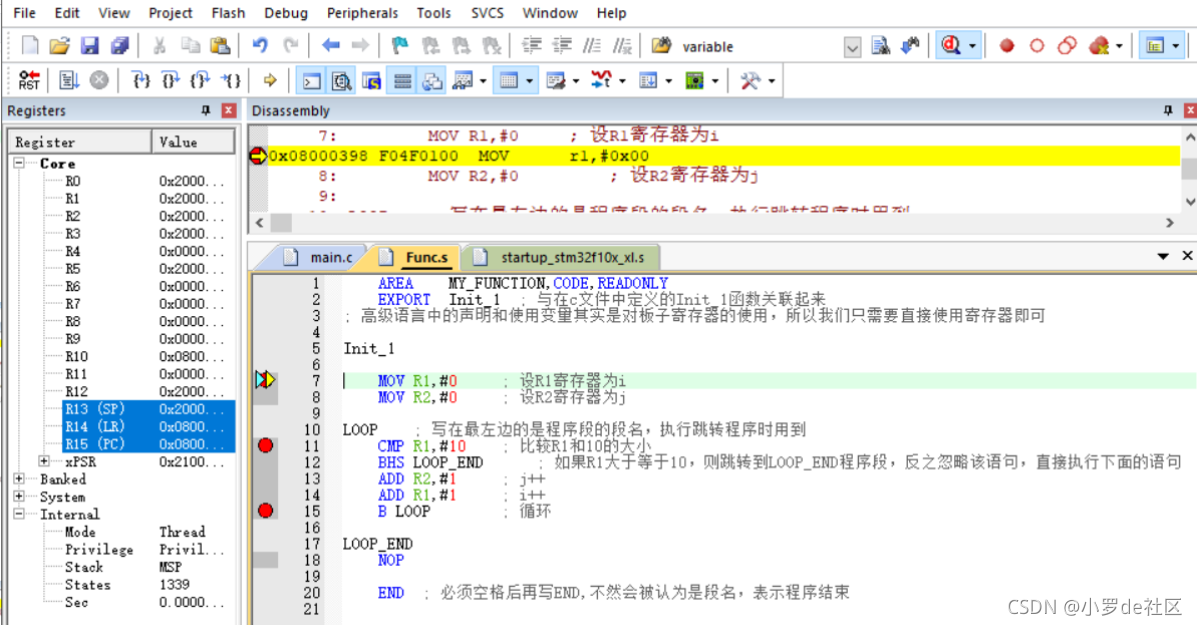Click the Disassembly scroll-right arrow
This screenshot has height=625, width=1197.
pos(1170,223)
